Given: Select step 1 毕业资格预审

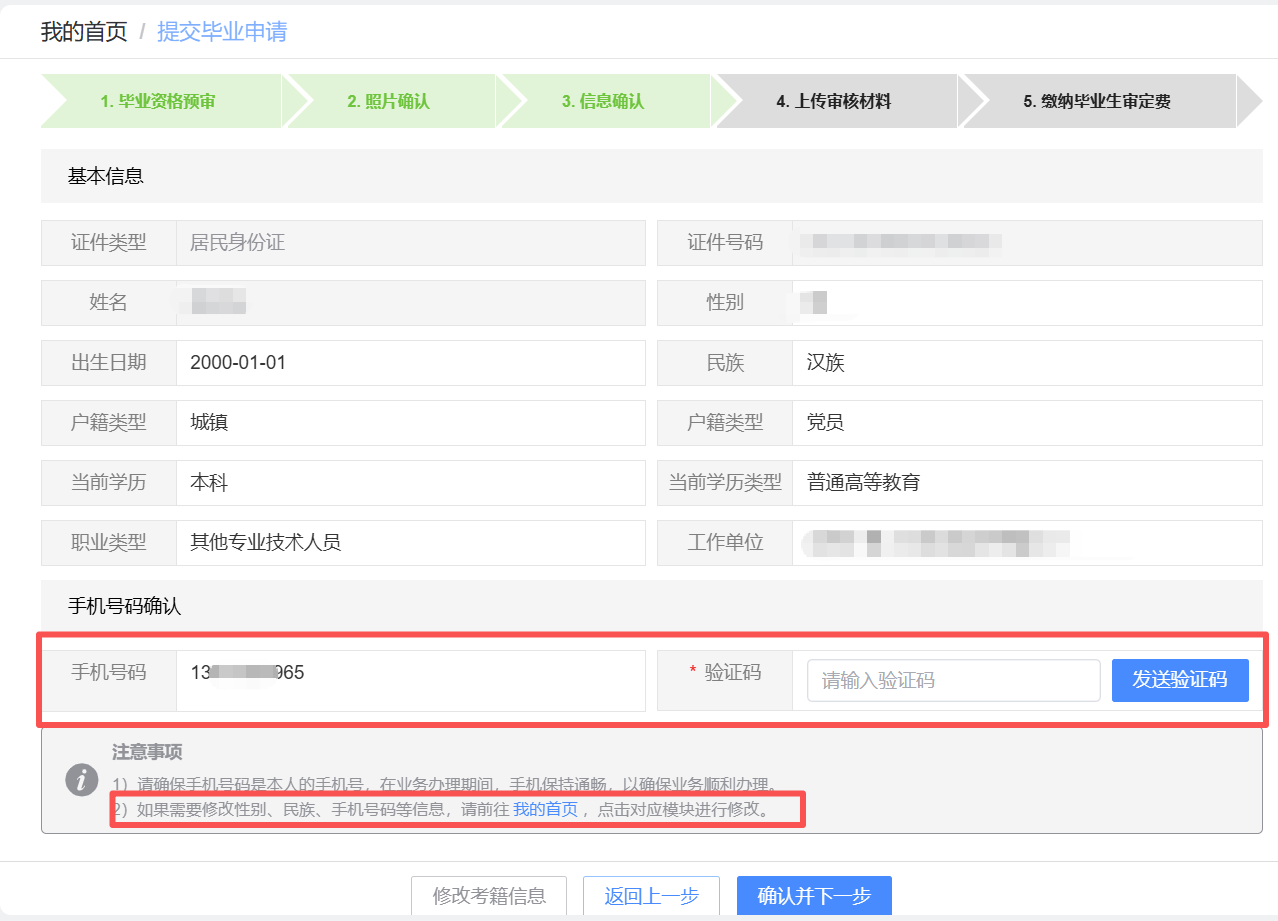Looking at the screenshot, I should pyautogui.click(x=160, y=101).
